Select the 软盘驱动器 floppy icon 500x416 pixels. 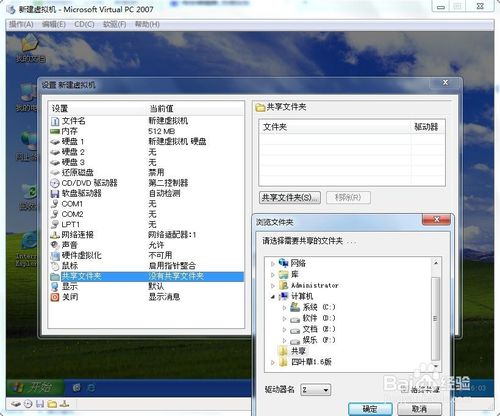pyautogui.click(x=55, y=194)
